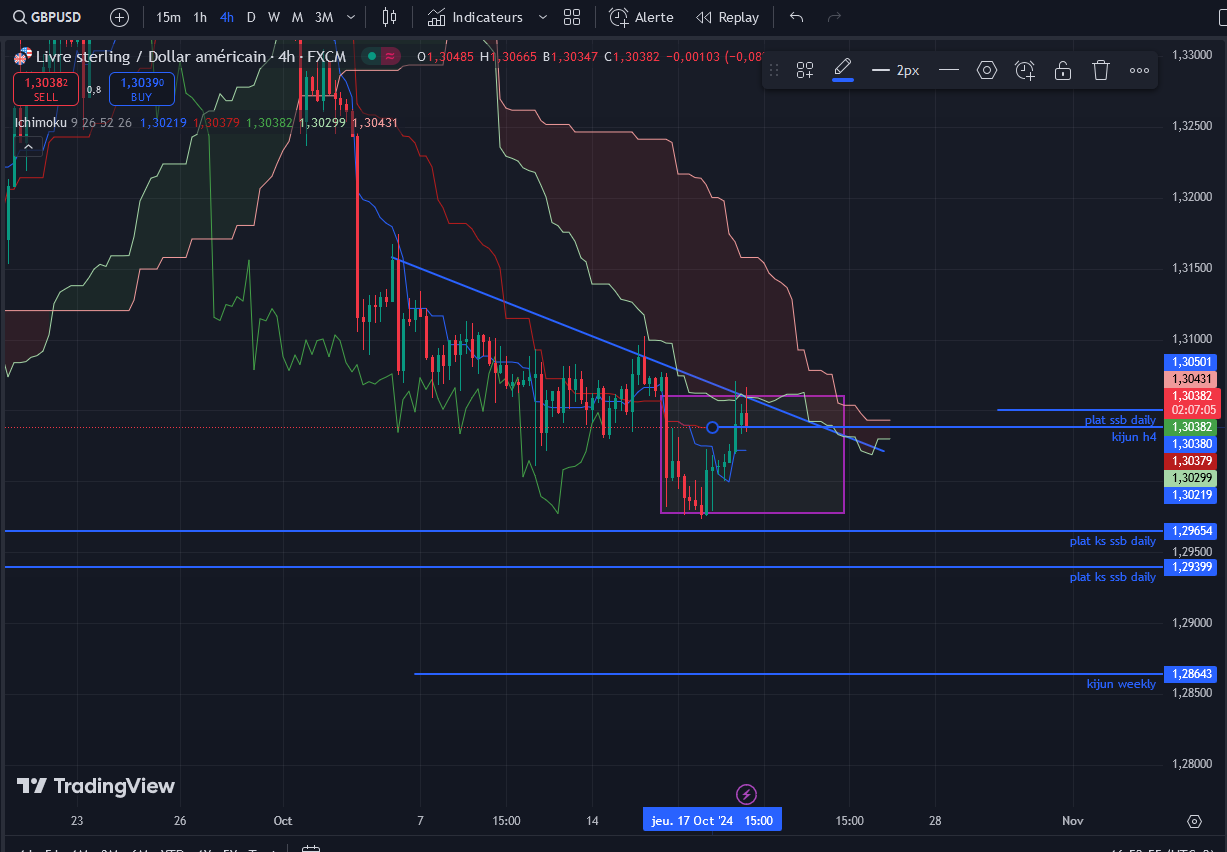Click the current price 1,30382 countdown label
This screenshot has width=1227, height=852.
(1191, 403)
